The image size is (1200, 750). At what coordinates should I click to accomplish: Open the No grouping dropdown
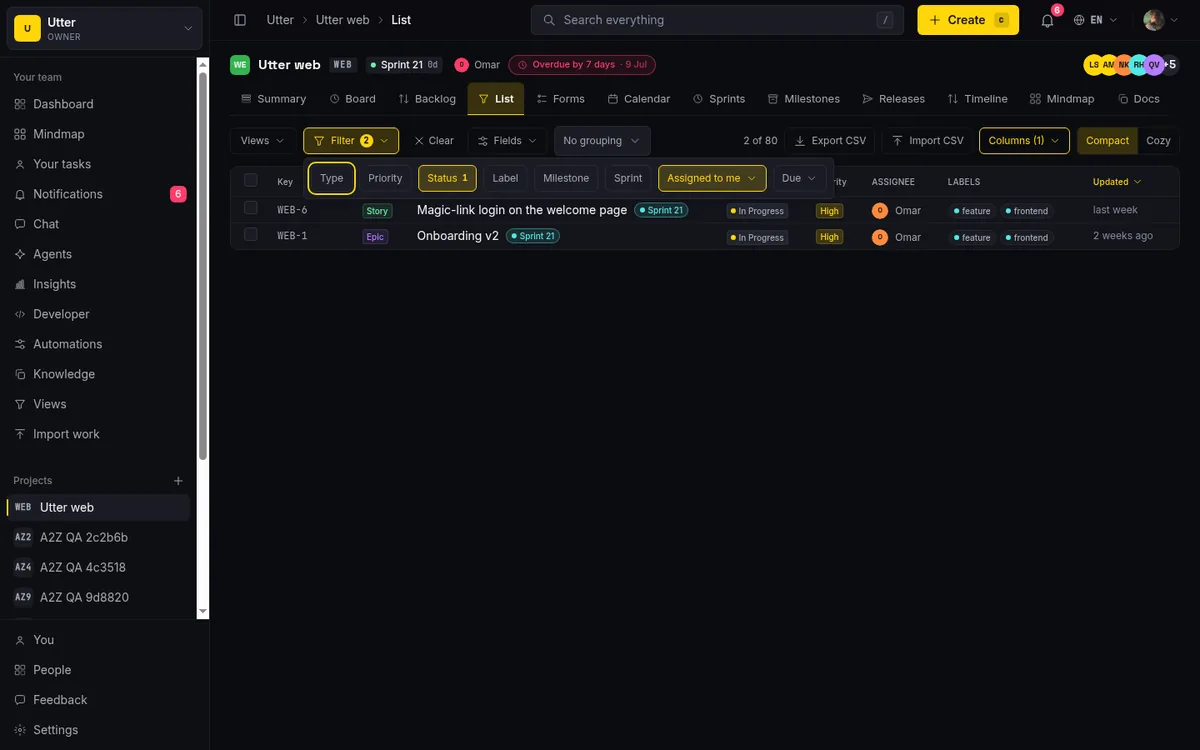[x=602, y=141]
